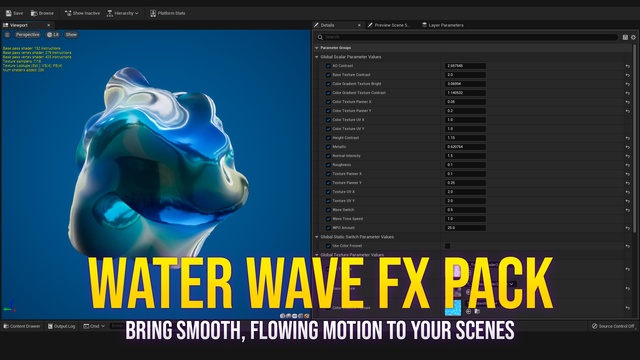
Task: Click the details settings gear icon
Action: 633,37
